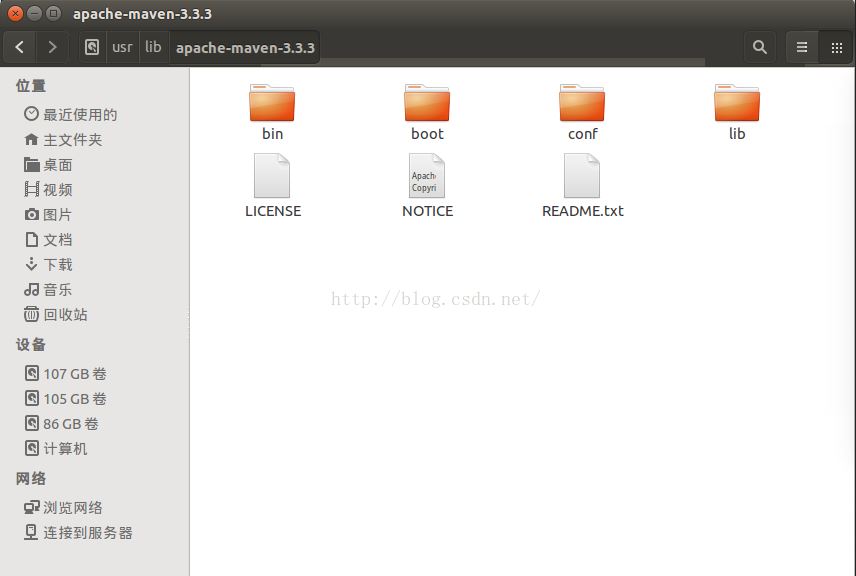Open 连接到服务器 connect to server
This screenshot has width=856, height=576.
[x=95, y=533]
